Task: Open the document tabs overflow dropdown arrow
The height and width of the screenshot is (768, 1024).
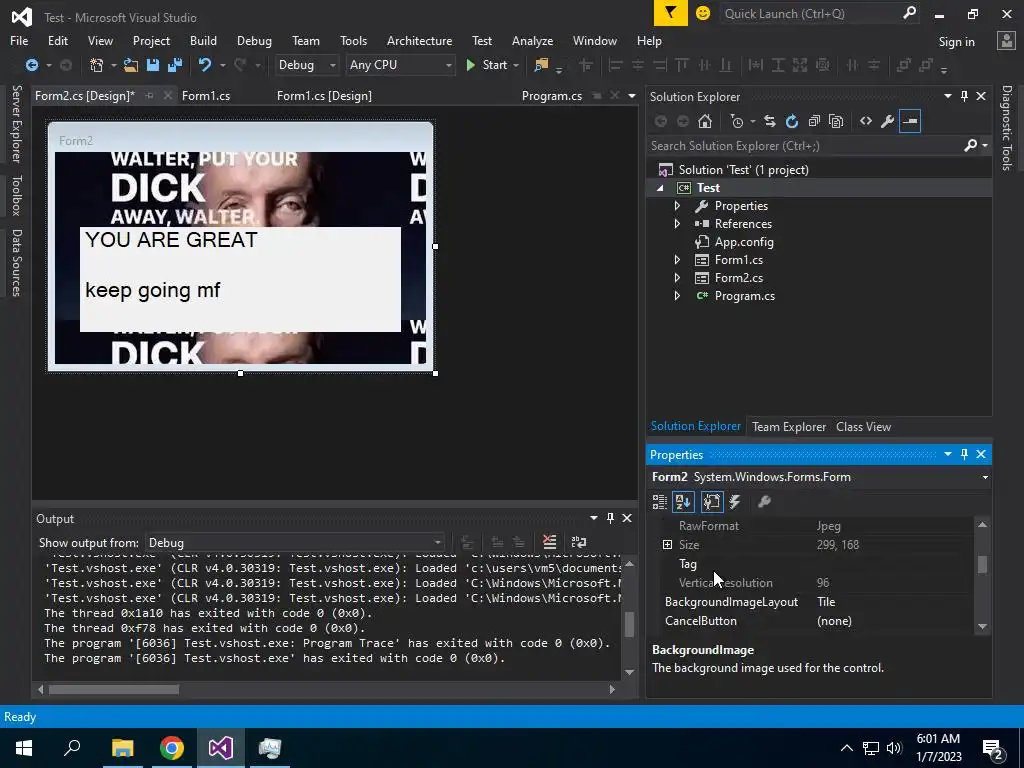Action: coord(632,96)
